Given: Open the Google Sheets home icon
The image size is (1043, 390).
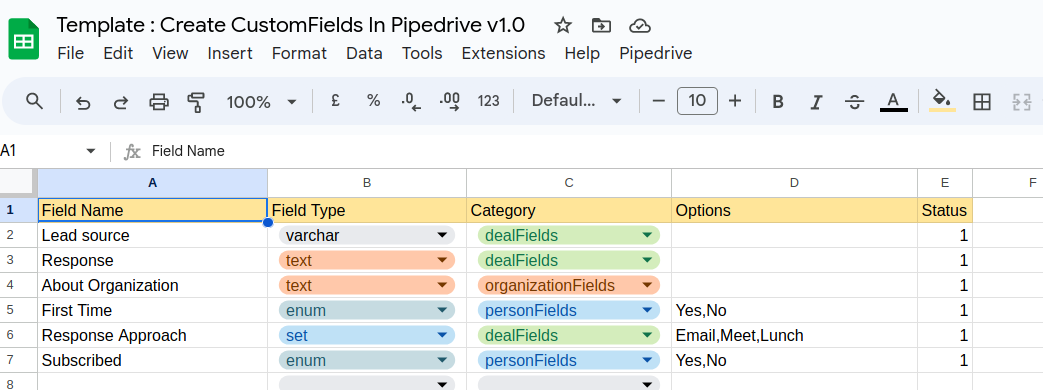Looking at the screenshot, I should point(24,39).
